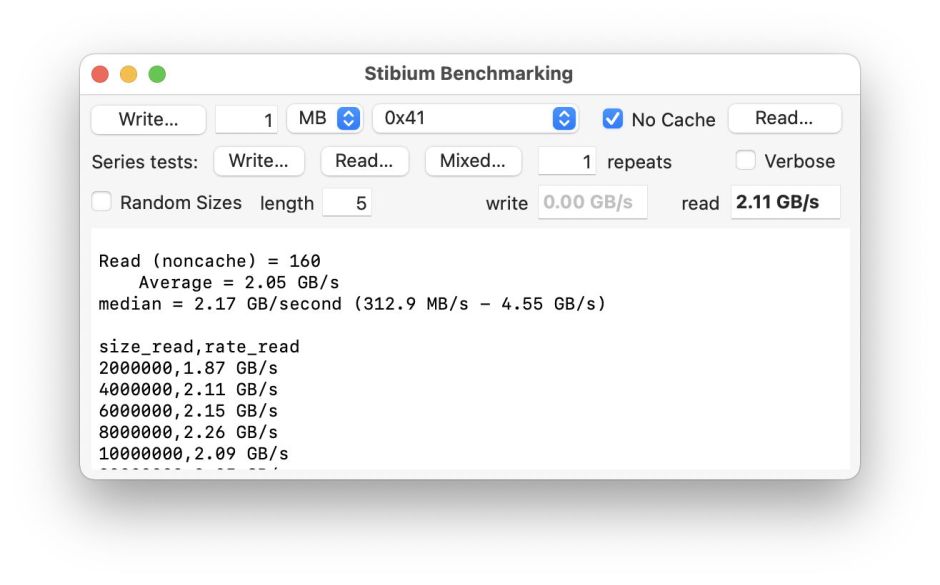Image resolution: width=940 pixels, height=585 pixels.
Task: Click the 0x41 pattern selector chevron
Action: (x=565, y=117)
